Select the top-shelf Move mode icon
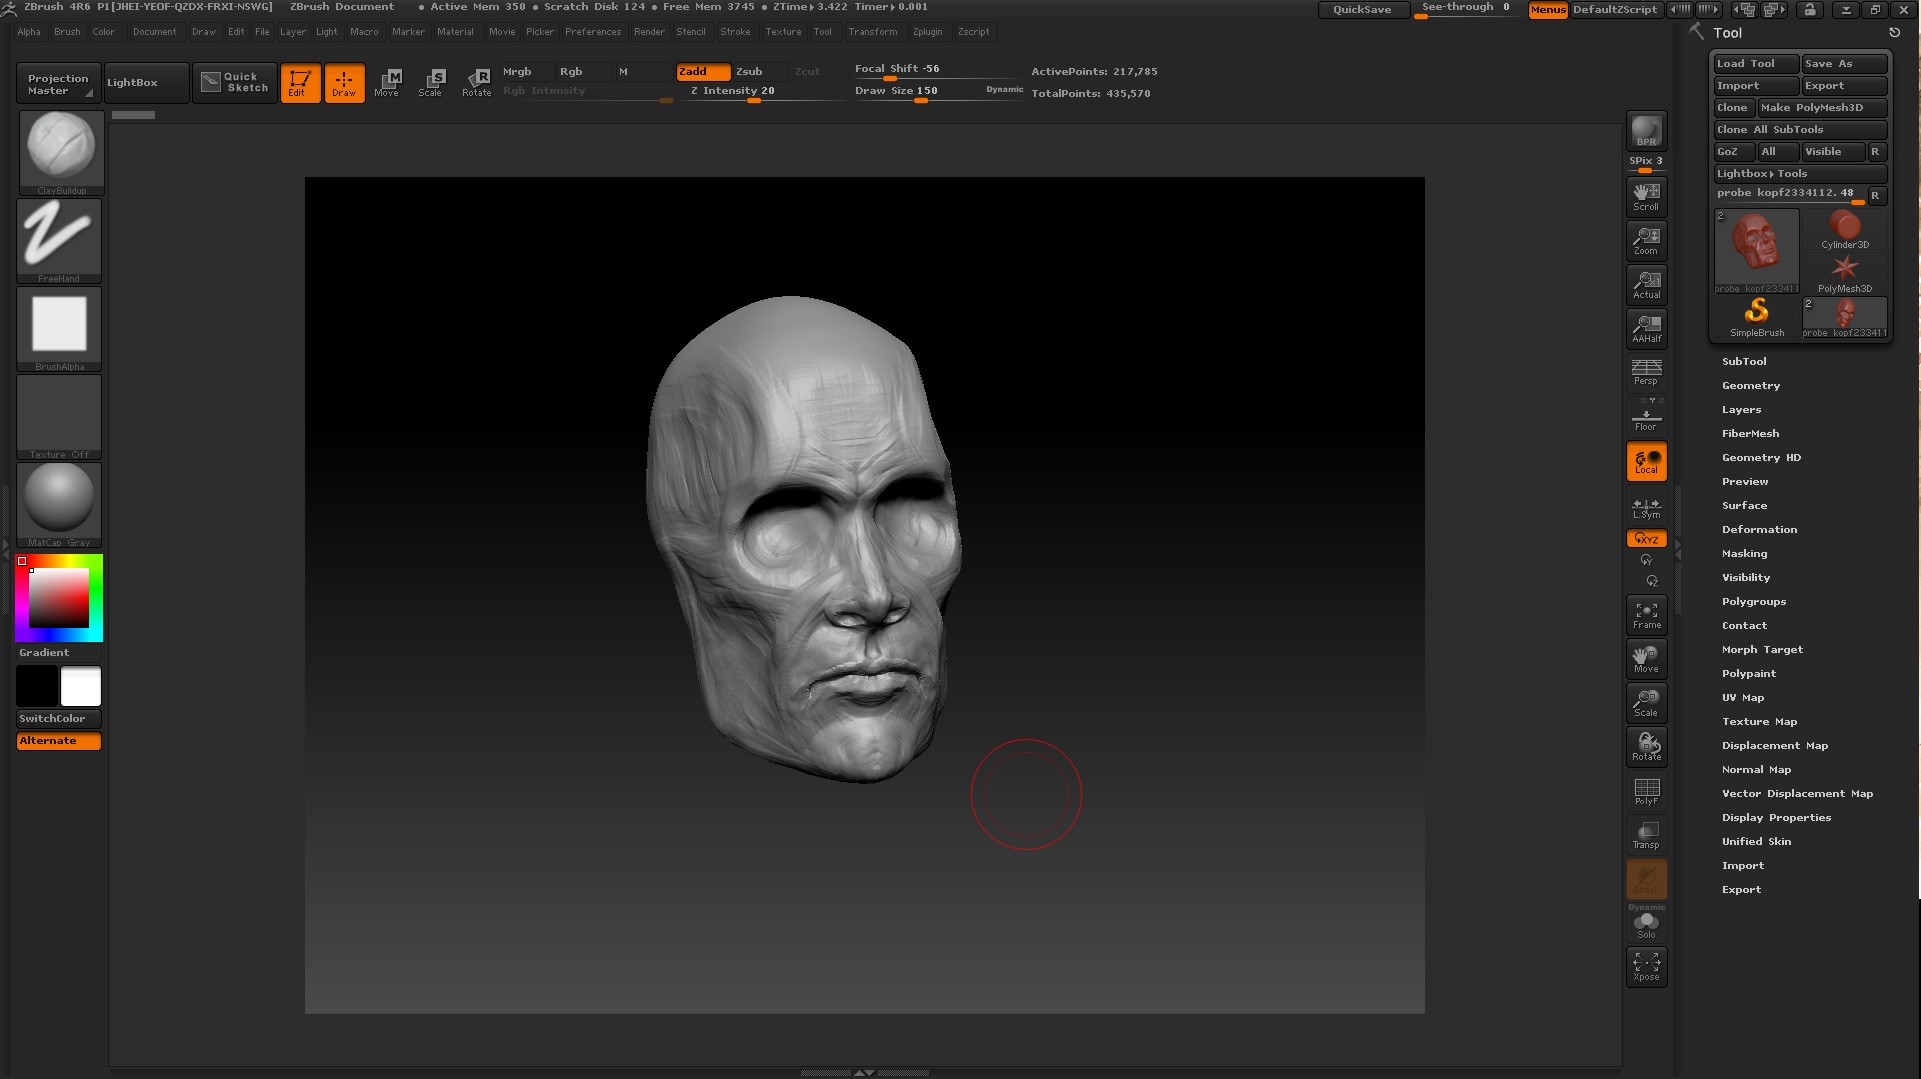1921x1079 pixels. pyautogui.click(x=387, y=82)
